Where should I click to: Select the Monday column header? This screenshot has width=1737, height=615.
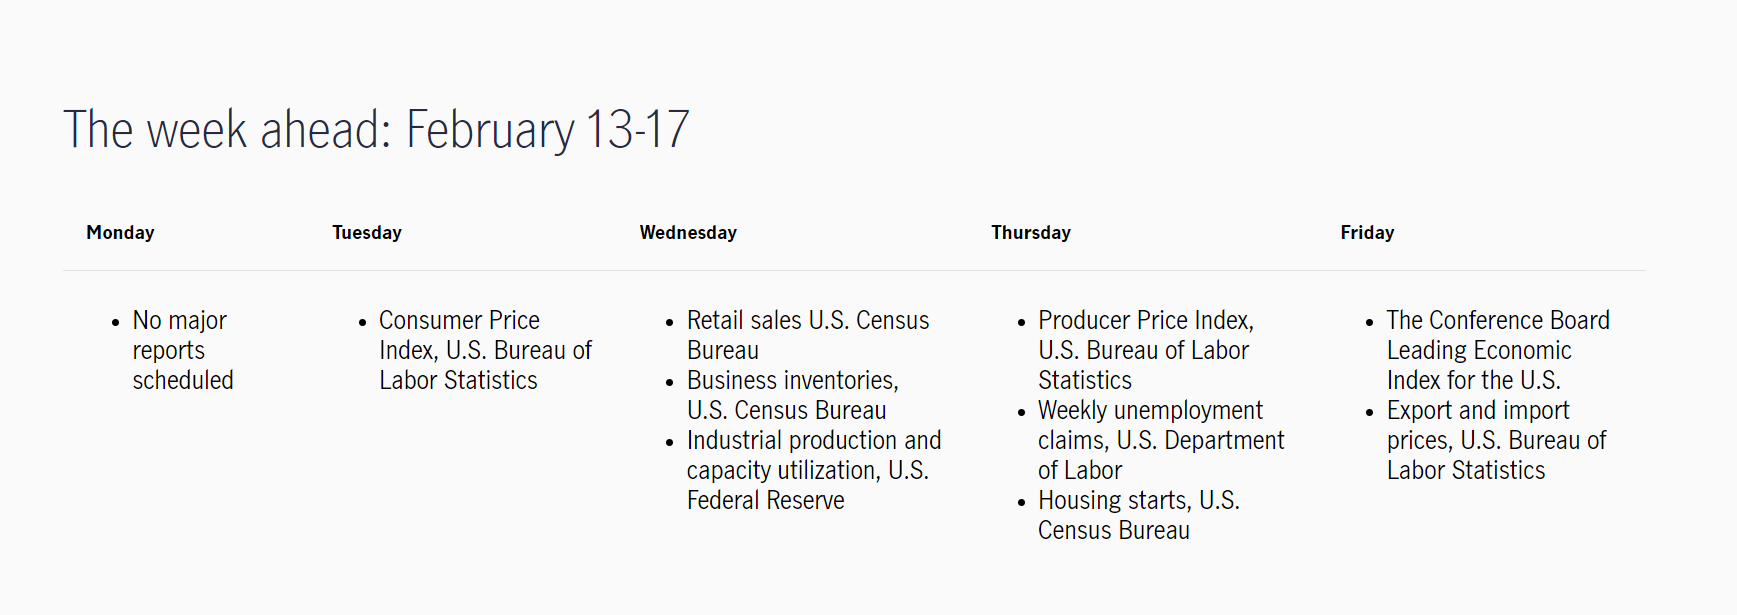click(120, 233)
